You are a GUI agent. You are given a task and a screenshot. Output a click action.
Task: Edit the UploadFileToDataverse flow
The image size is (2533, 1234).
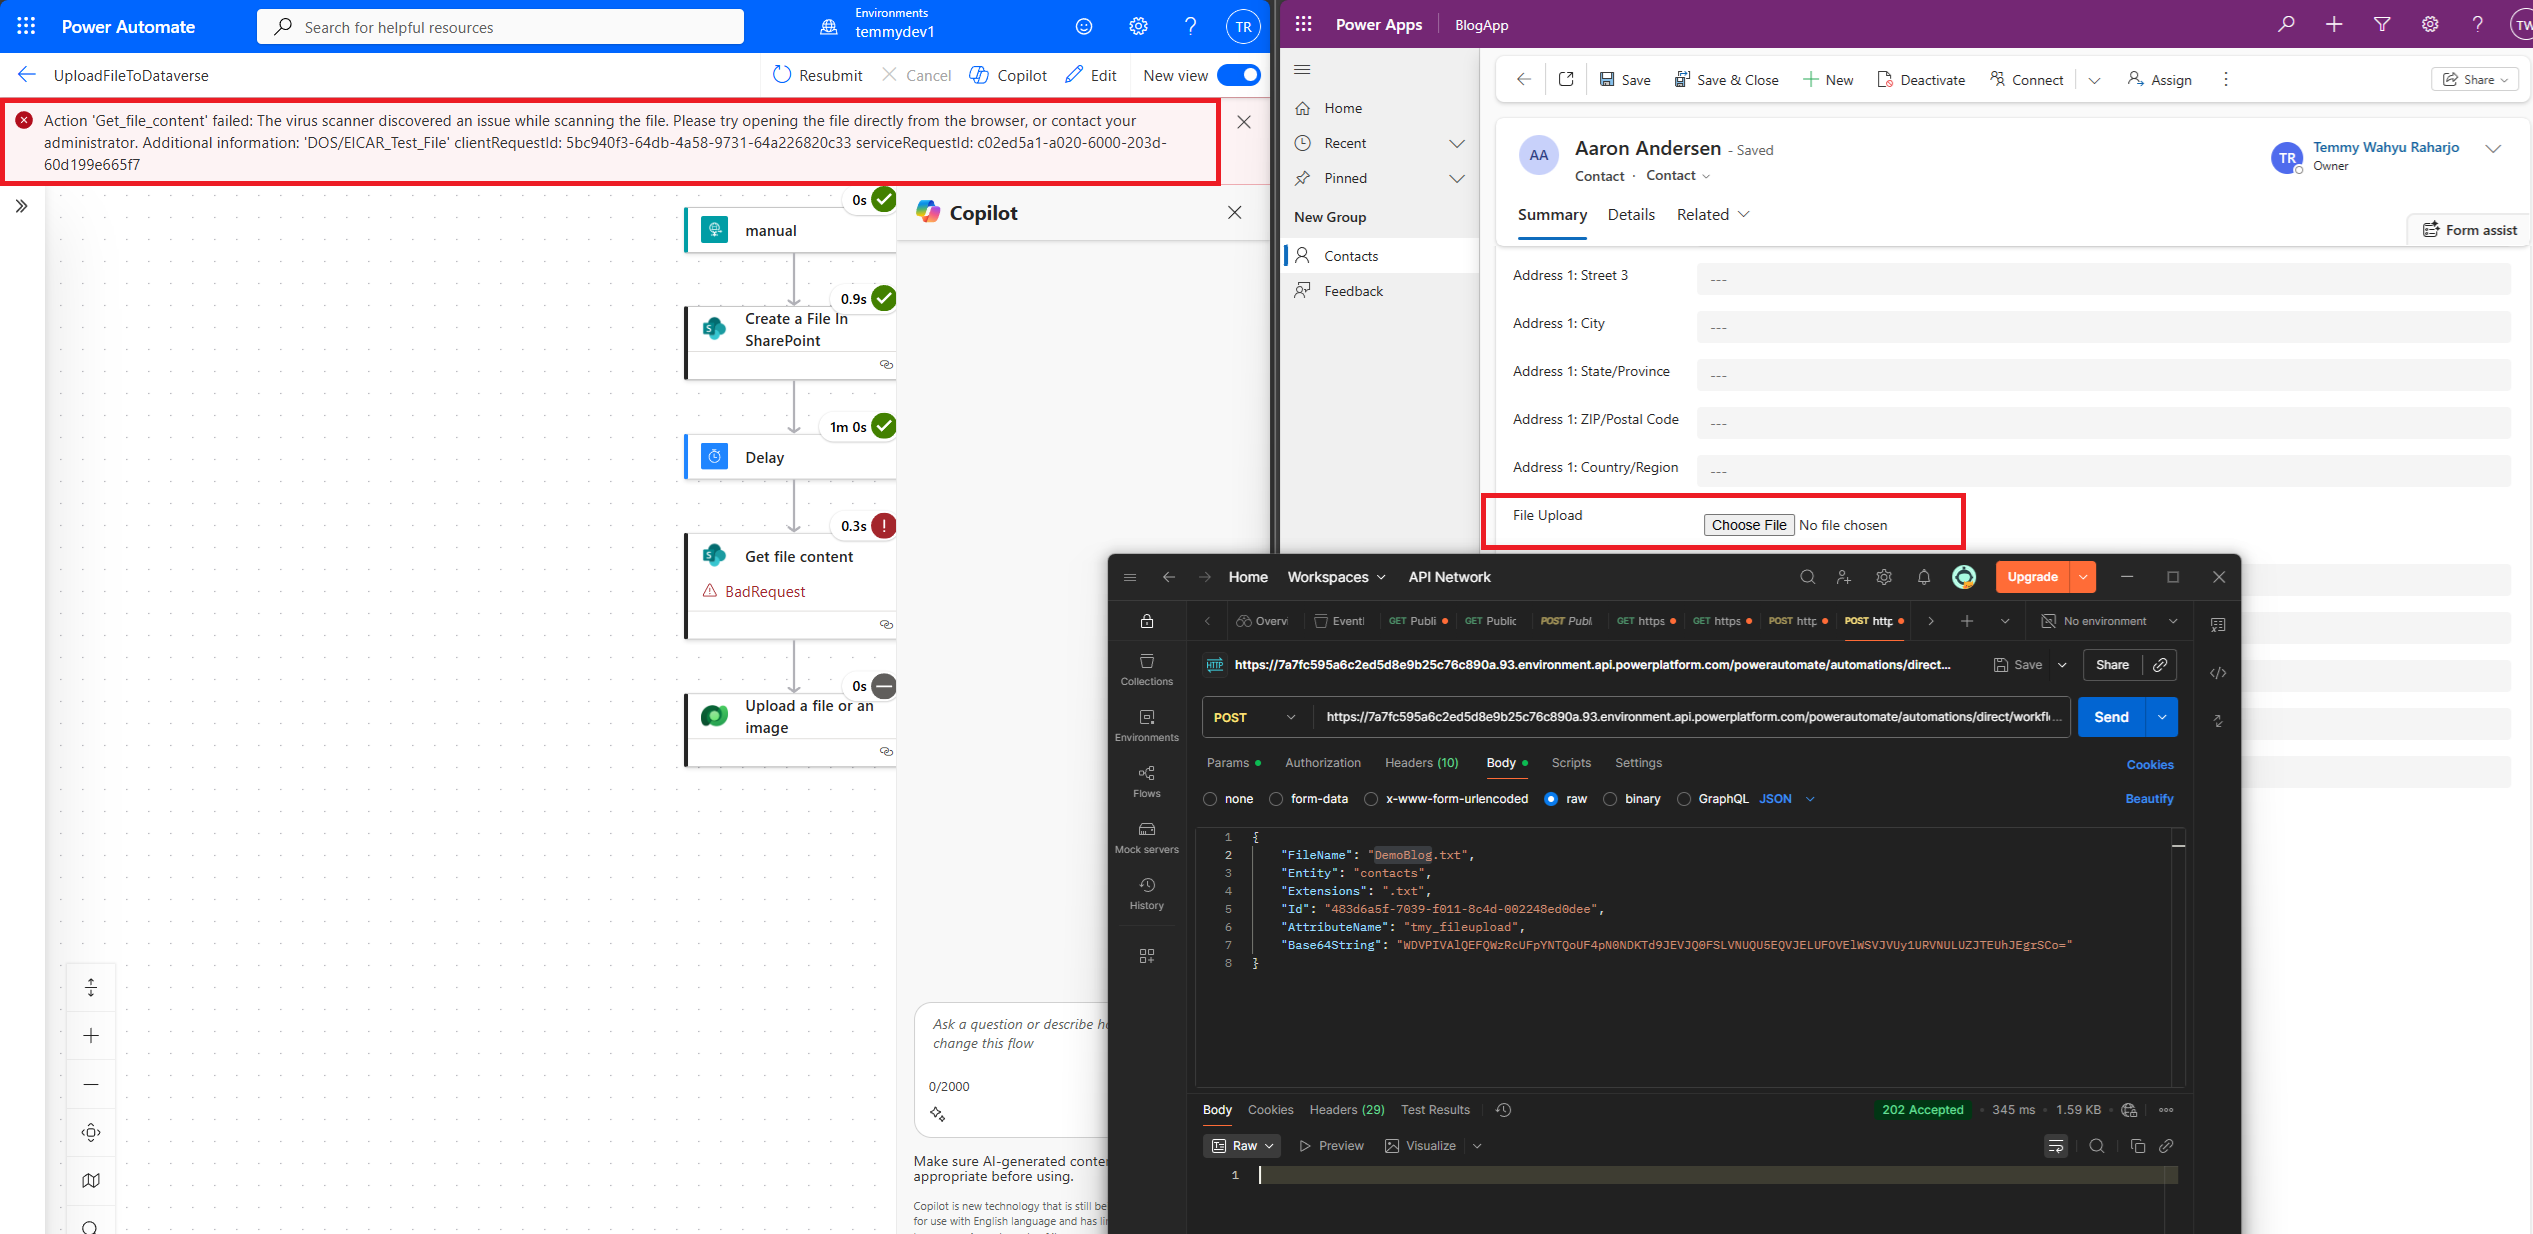pos(1091,75)
